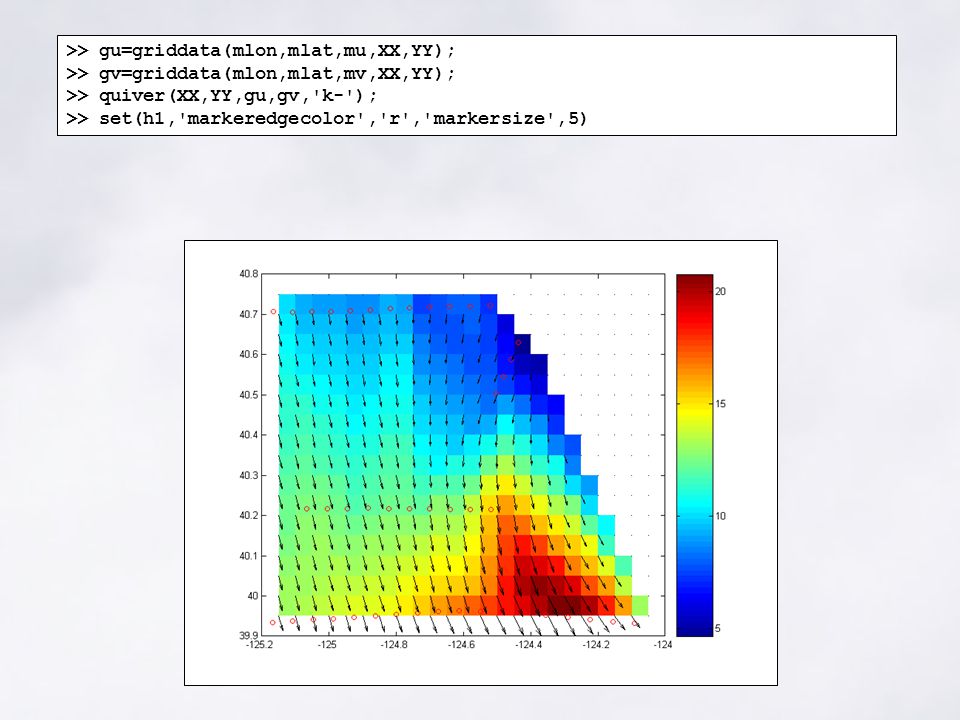Click the set(h1,'markeredgecolor') command line

(x=326, y=118)
